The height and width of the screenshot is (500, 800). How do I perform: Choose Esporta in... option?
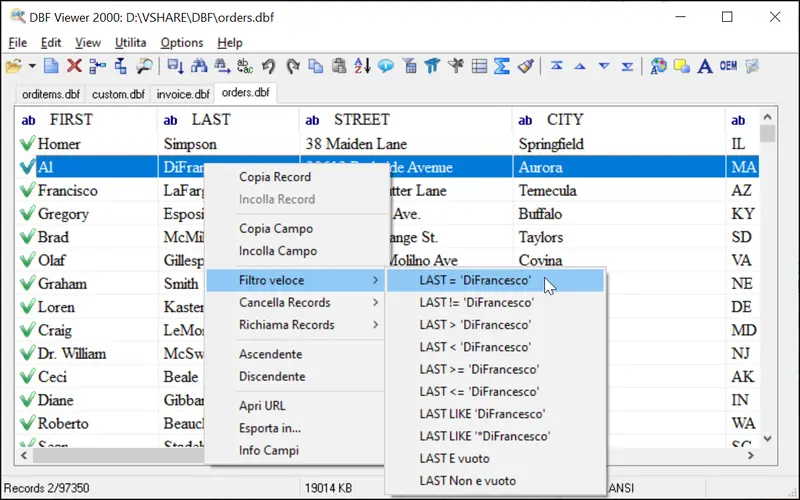295,428
